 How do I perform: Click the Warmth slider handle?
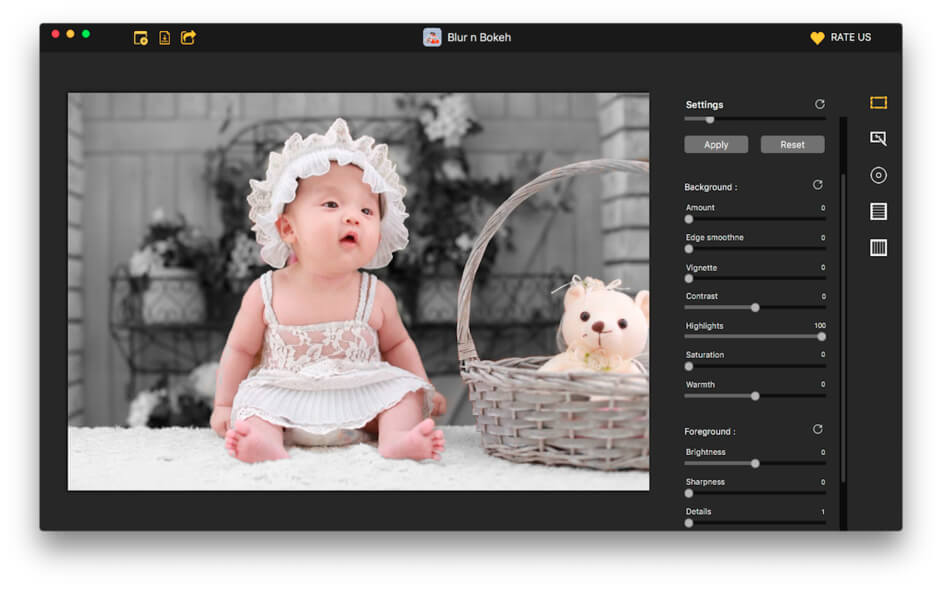755,395
